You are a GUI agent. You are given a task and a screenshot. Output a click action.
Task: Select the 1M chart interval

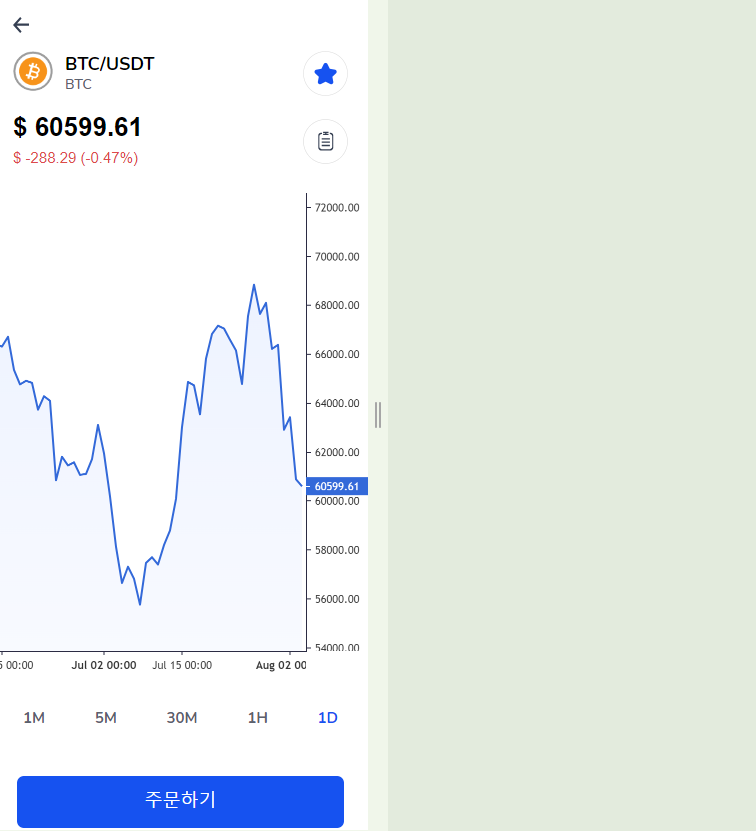[34, 718]
